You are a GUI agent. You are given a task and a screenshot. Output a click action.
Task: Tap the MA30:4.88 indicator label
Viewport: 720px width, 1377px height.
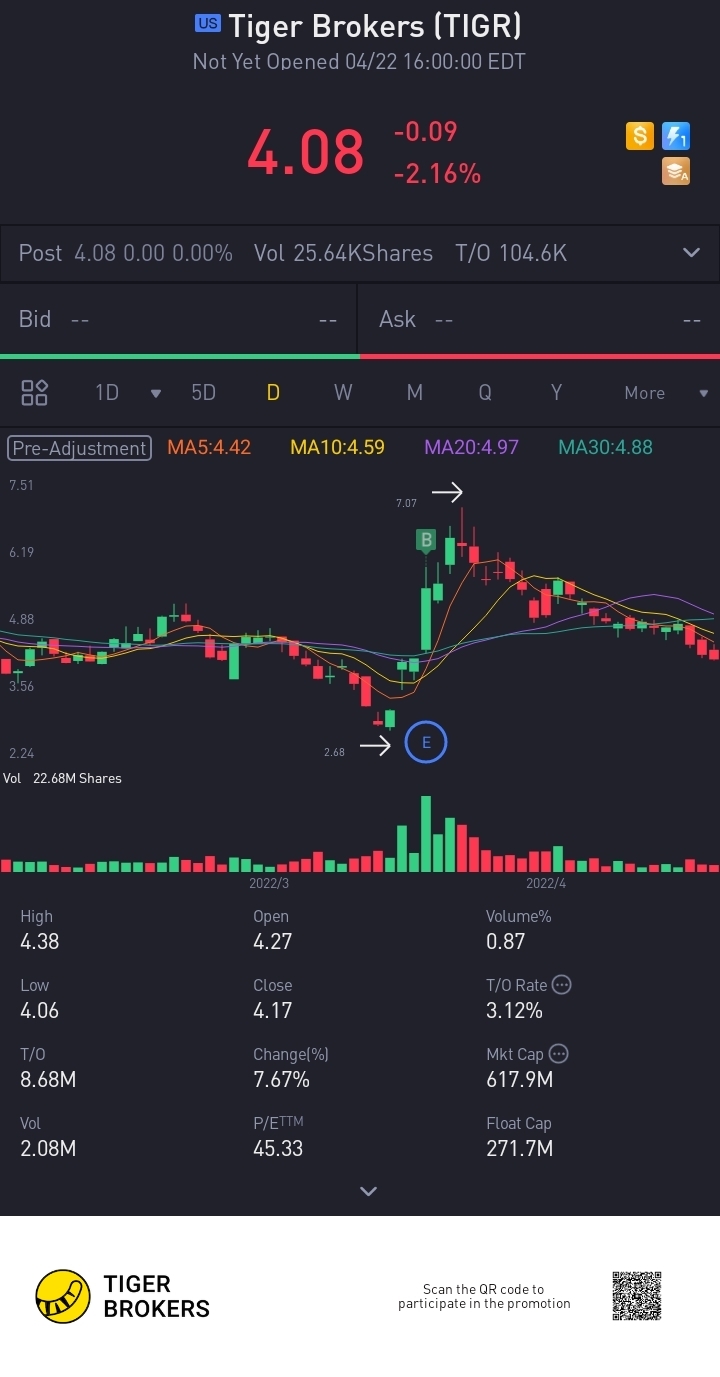[x=605, y=448]
